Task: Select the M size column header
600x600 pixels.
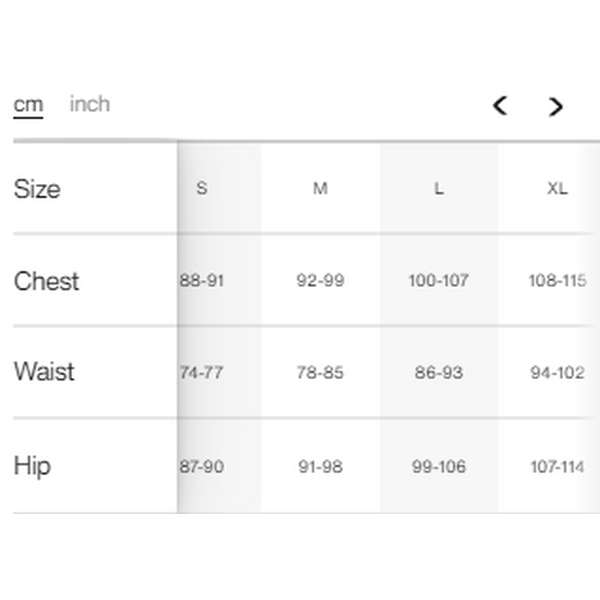Action: (320, 188)
